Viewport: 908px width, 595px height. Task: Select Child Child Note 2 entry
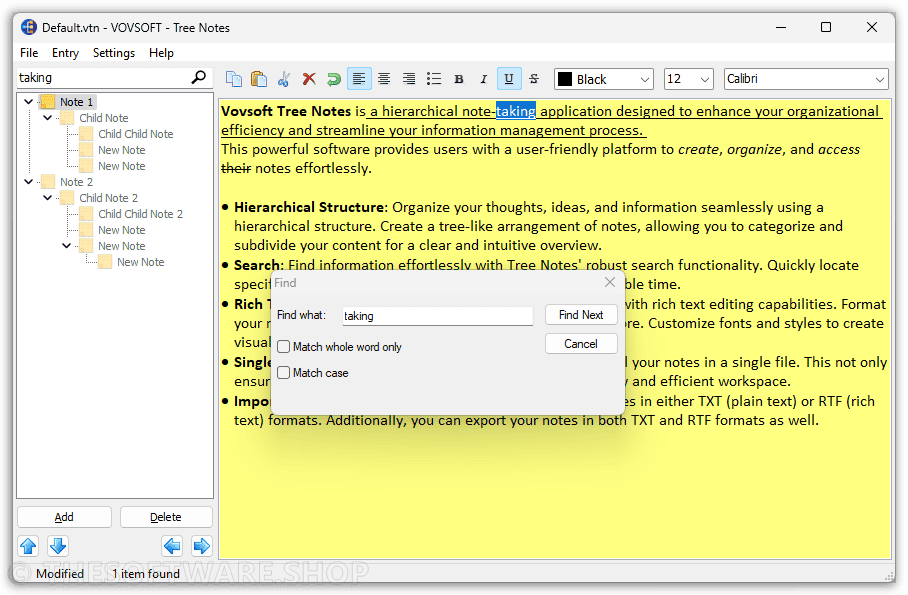(x=140, y=214)
